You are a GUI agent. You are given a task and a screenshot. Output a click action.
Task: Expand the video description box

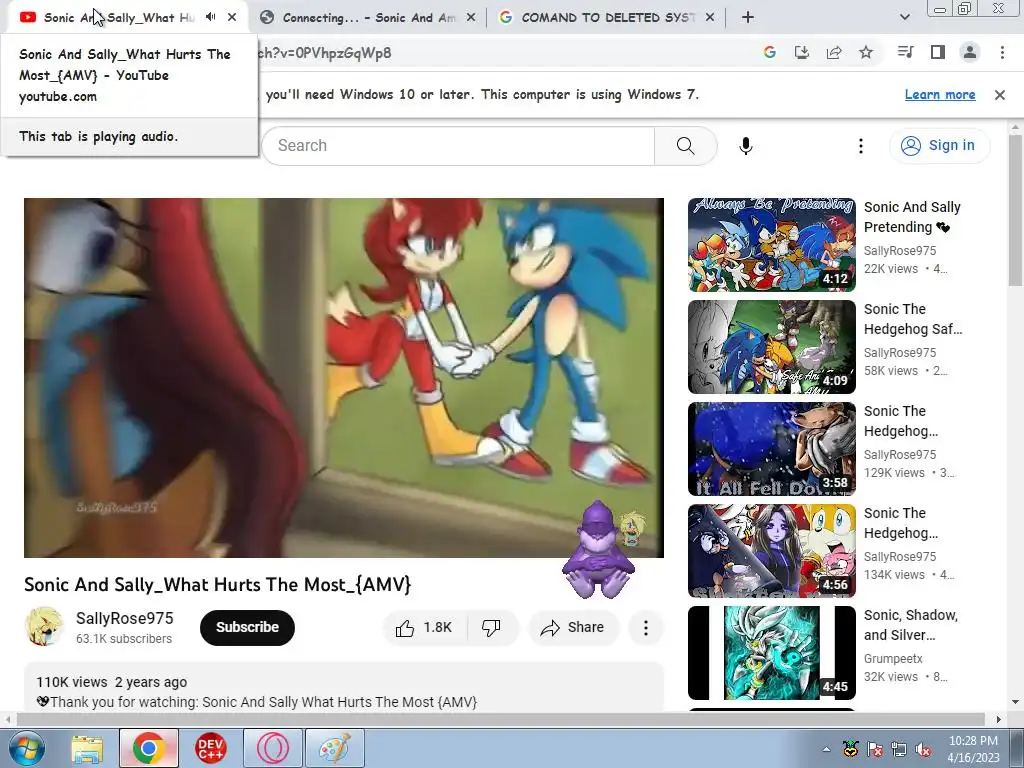tap(344, 687)
